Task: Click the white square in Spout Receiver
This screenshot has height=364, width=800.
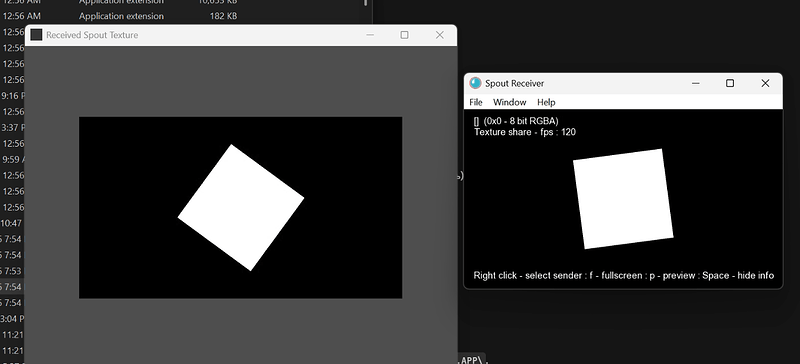Action: (623, 199)
